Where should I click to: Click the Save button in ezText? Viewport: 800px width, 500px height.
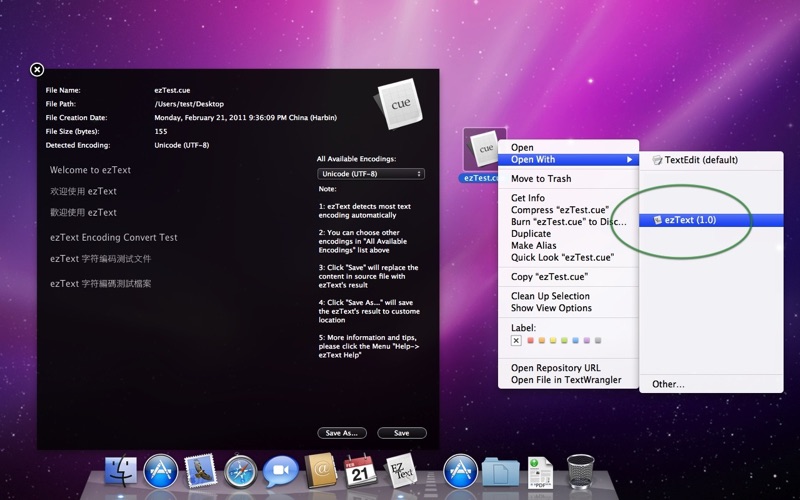pos(402,433)
